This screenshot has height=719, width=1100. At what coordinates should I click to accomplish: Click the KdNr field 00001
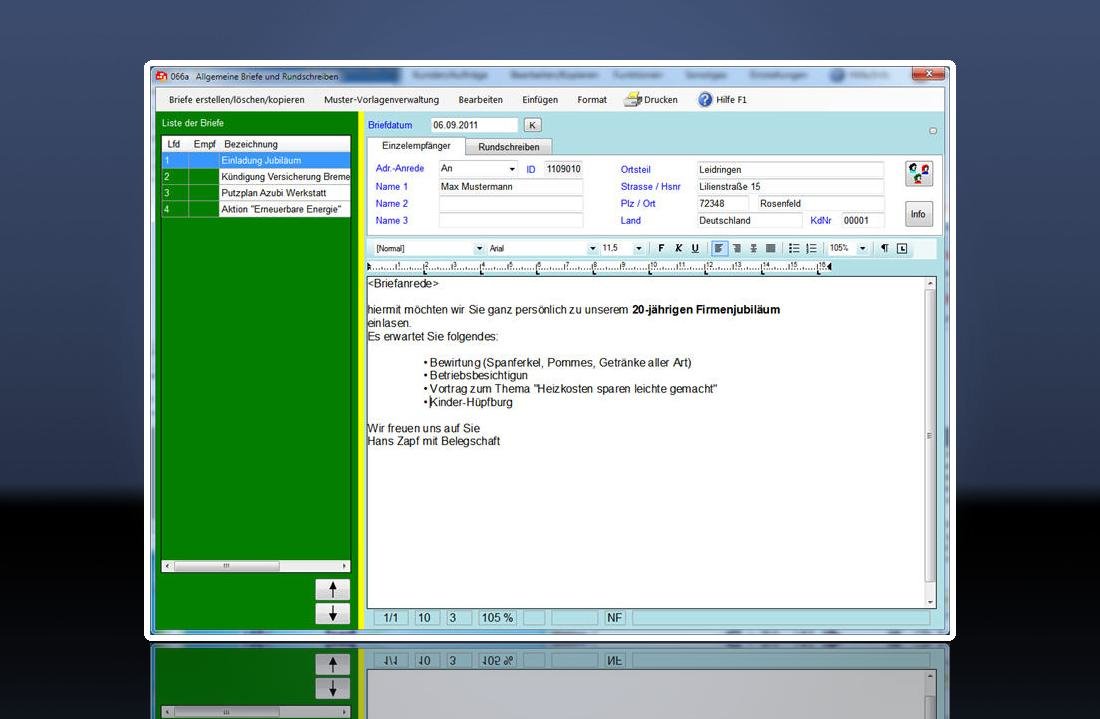pos(862,220)
